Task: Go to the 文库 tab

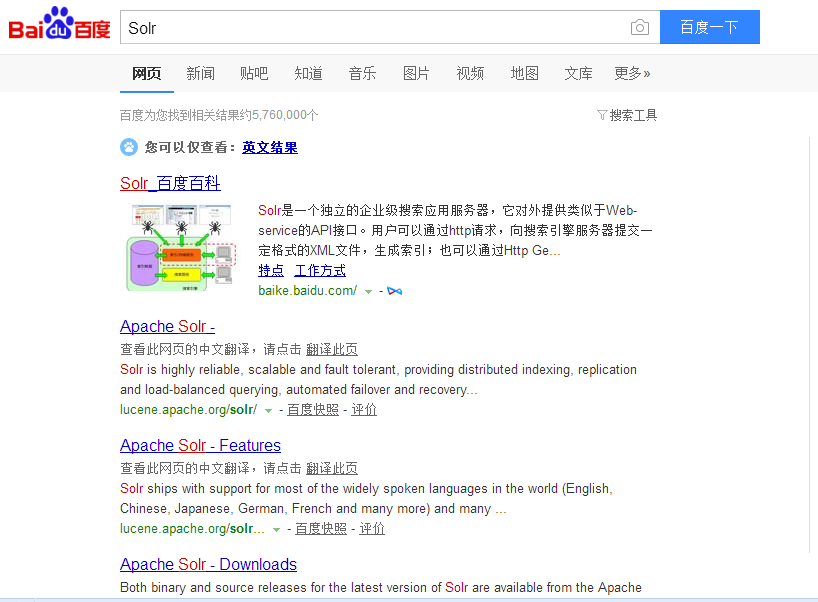Action: 578,74
